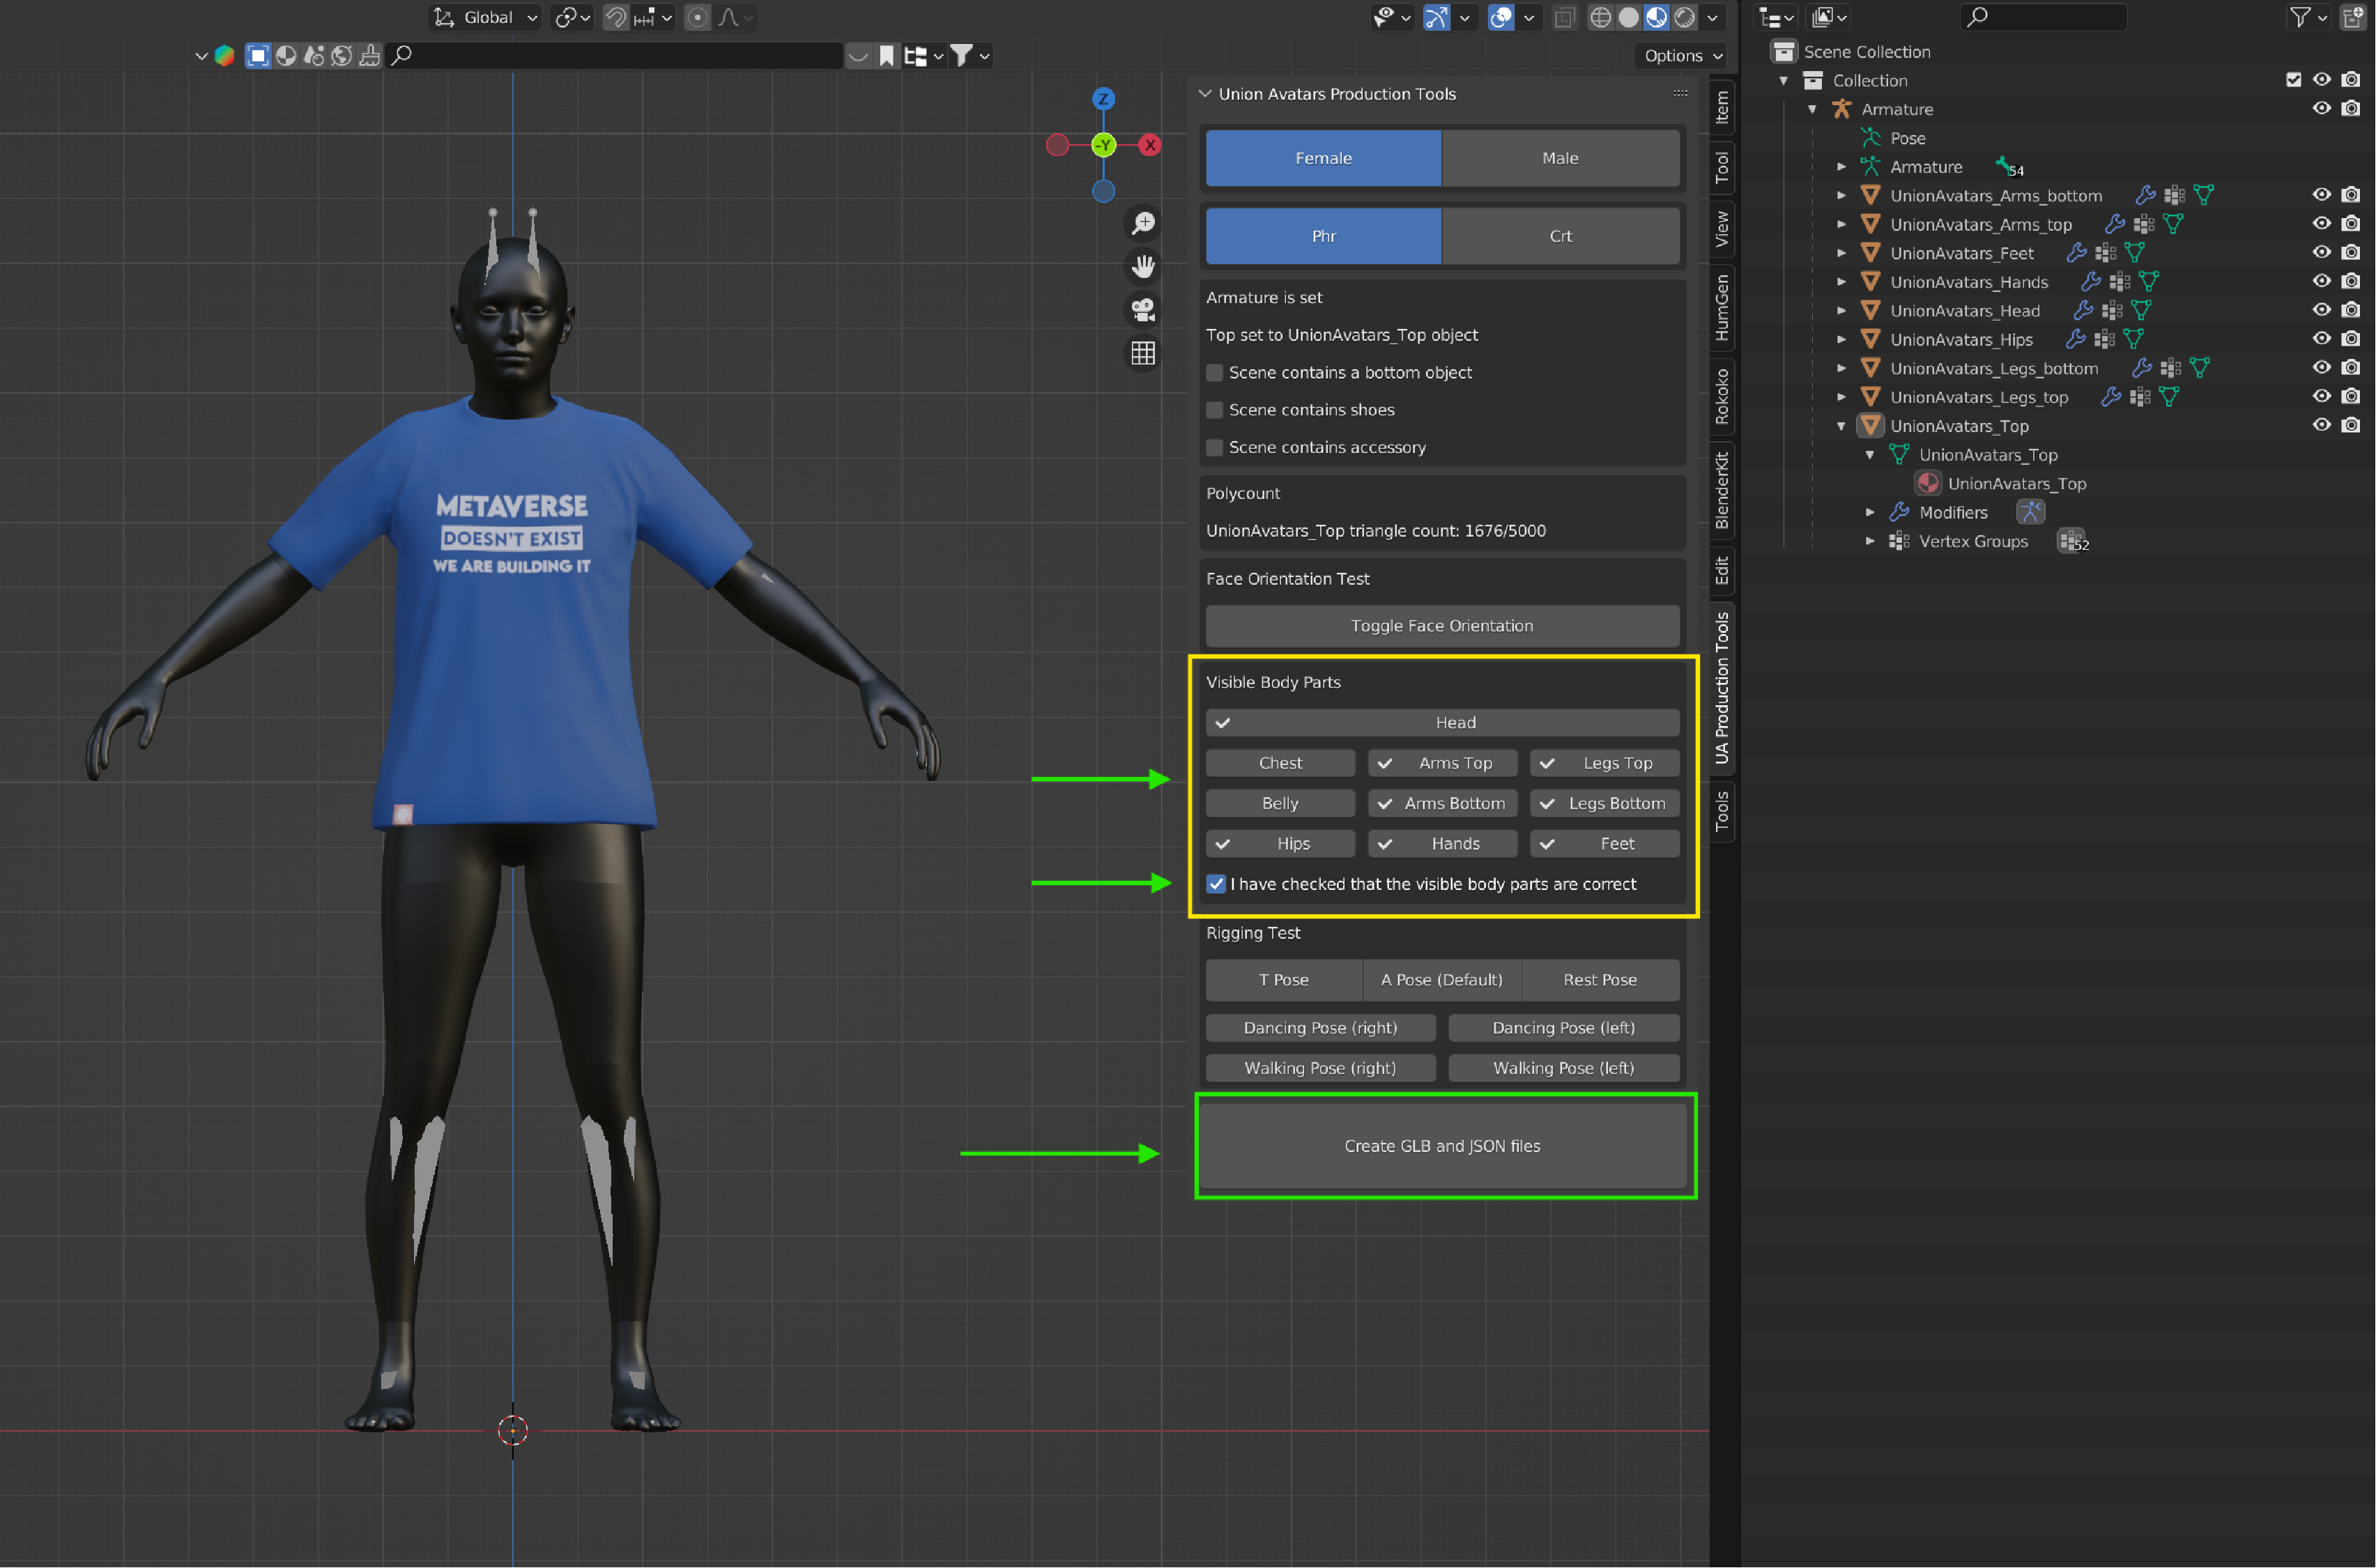Click new collection icon in outliner header

[x=2352, y=17]
